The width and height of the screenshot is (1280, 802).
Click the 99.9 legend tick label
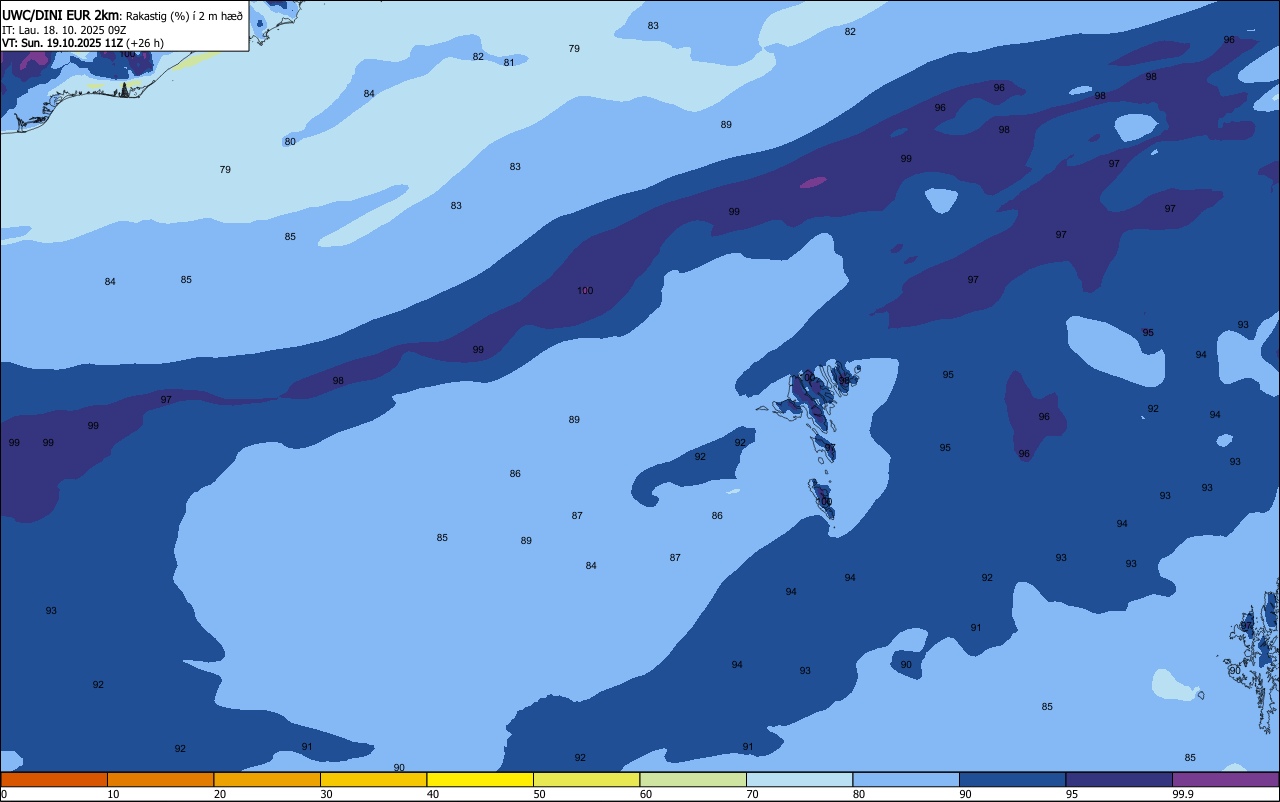pyautogui.click(x=1183, y=794)
